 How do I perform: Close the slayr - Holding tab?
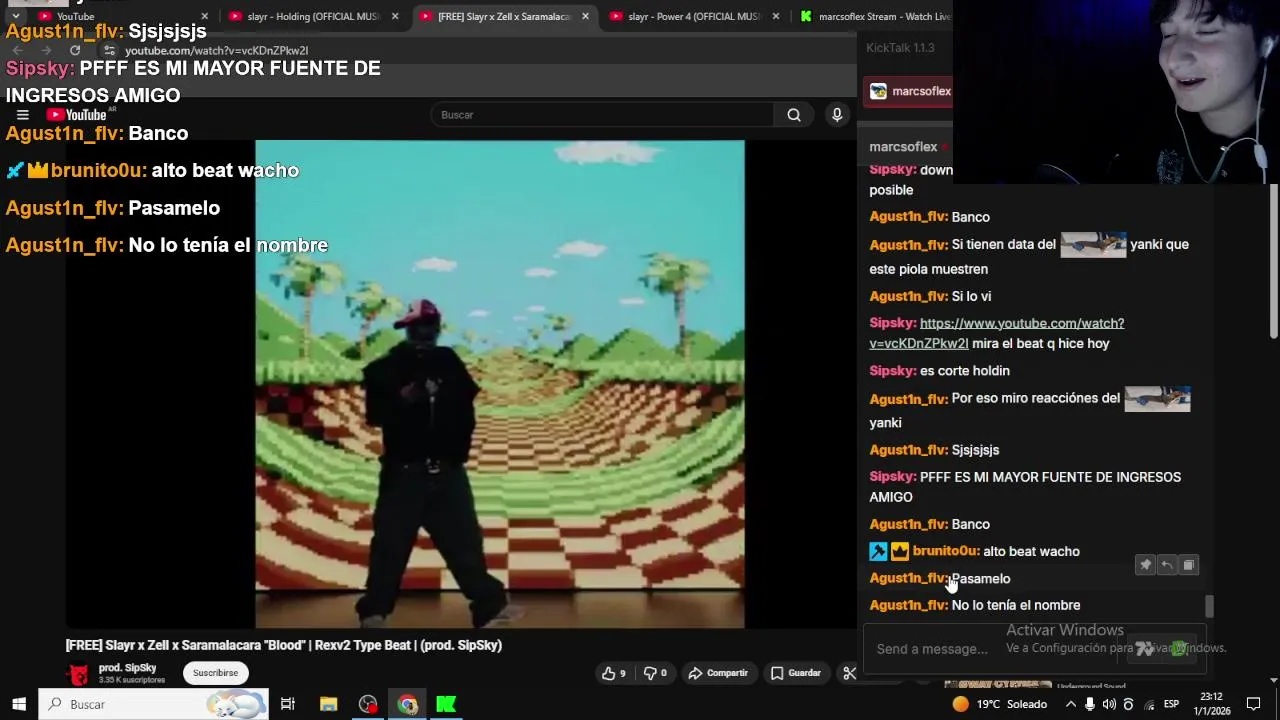point(395,16)
